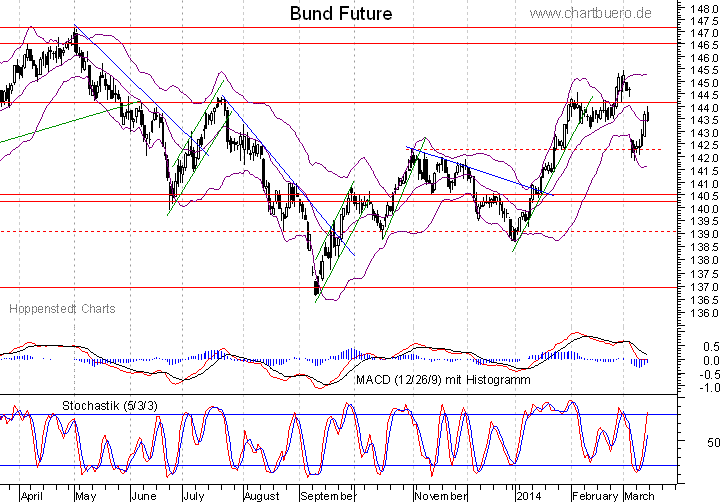Screen dimensions: 723x502
Task: Select the September label on time axis
Action: (x=328, y=496)
